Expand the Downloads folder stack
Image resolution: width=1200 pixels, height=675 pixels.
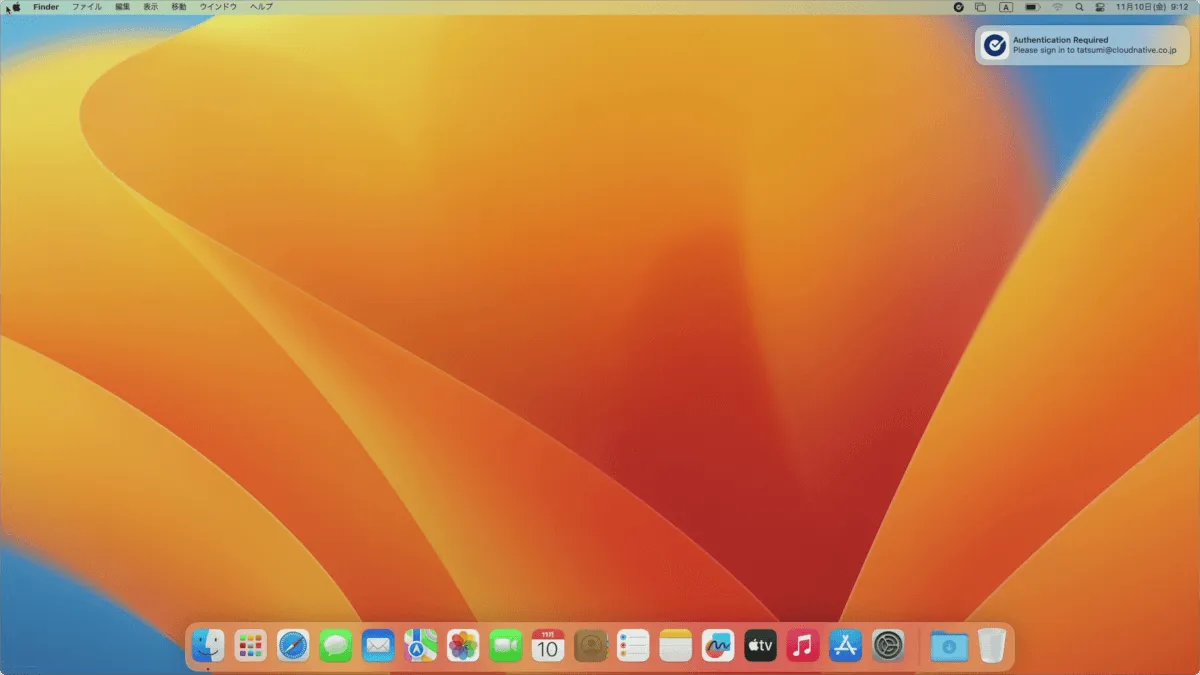948,646
